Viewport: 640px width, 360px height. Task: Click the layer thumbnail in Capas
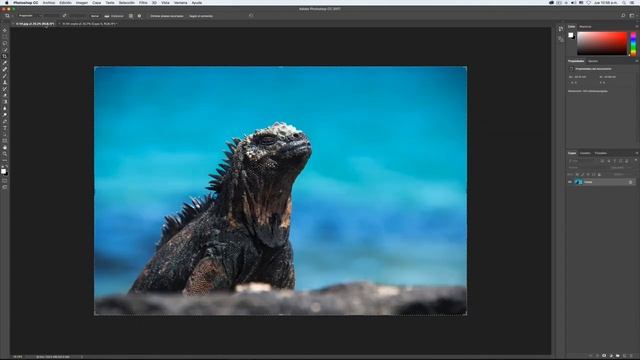pyautogui.click(x=579, y=182)
